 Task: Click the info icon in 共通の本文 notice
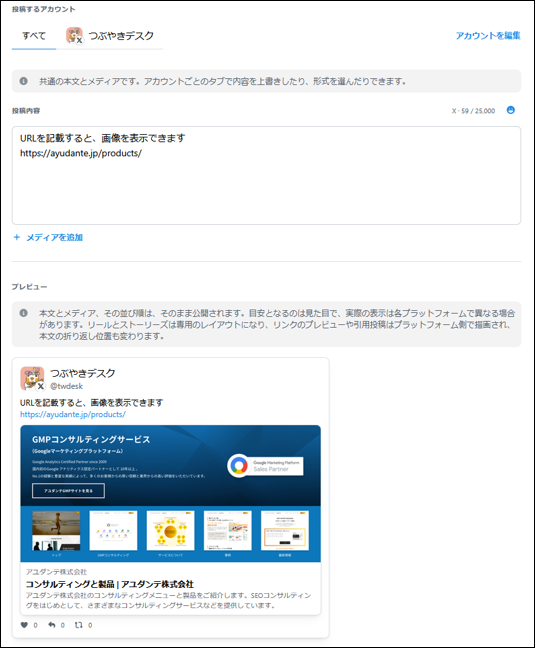[24, 81]
